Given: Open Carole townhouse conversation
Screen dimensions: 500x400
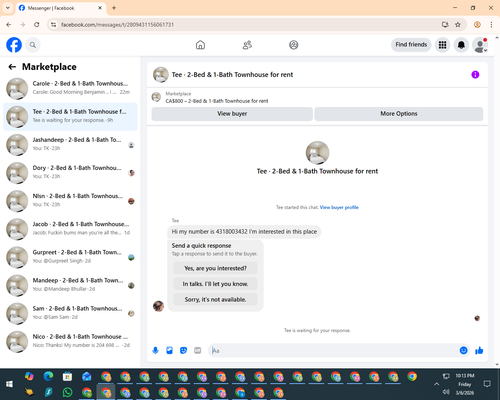Looking at the screenshot, I should pyautogui.click(x=70, y=88).
